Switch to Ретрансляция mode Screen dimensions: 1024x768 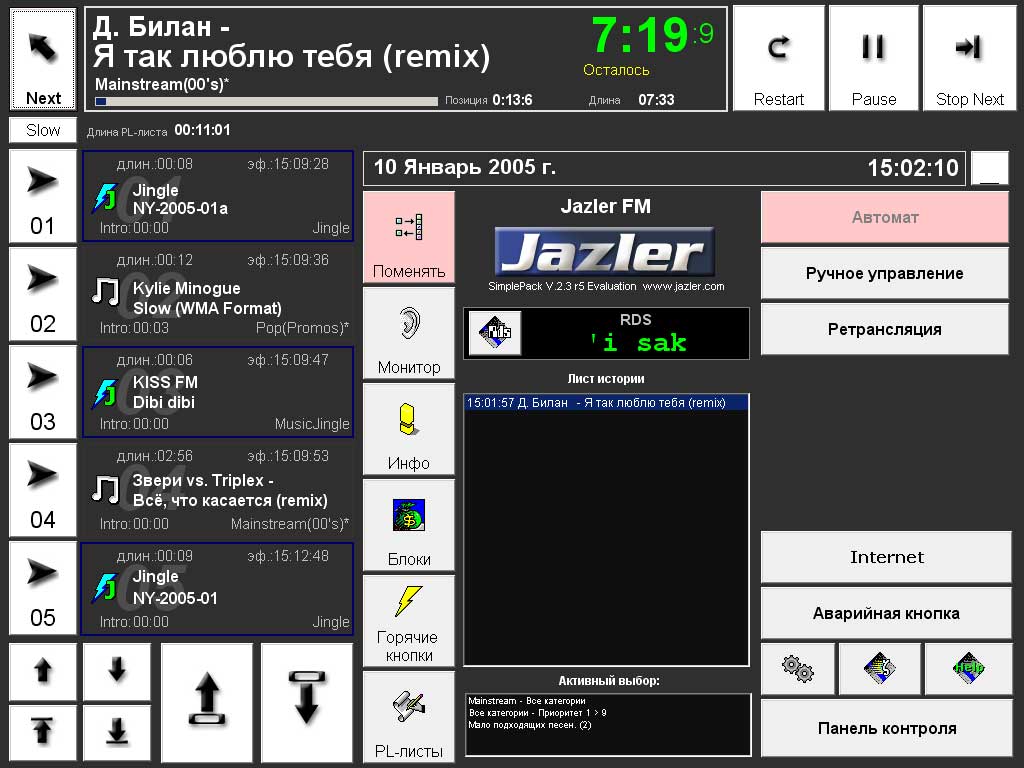[885, 329]
